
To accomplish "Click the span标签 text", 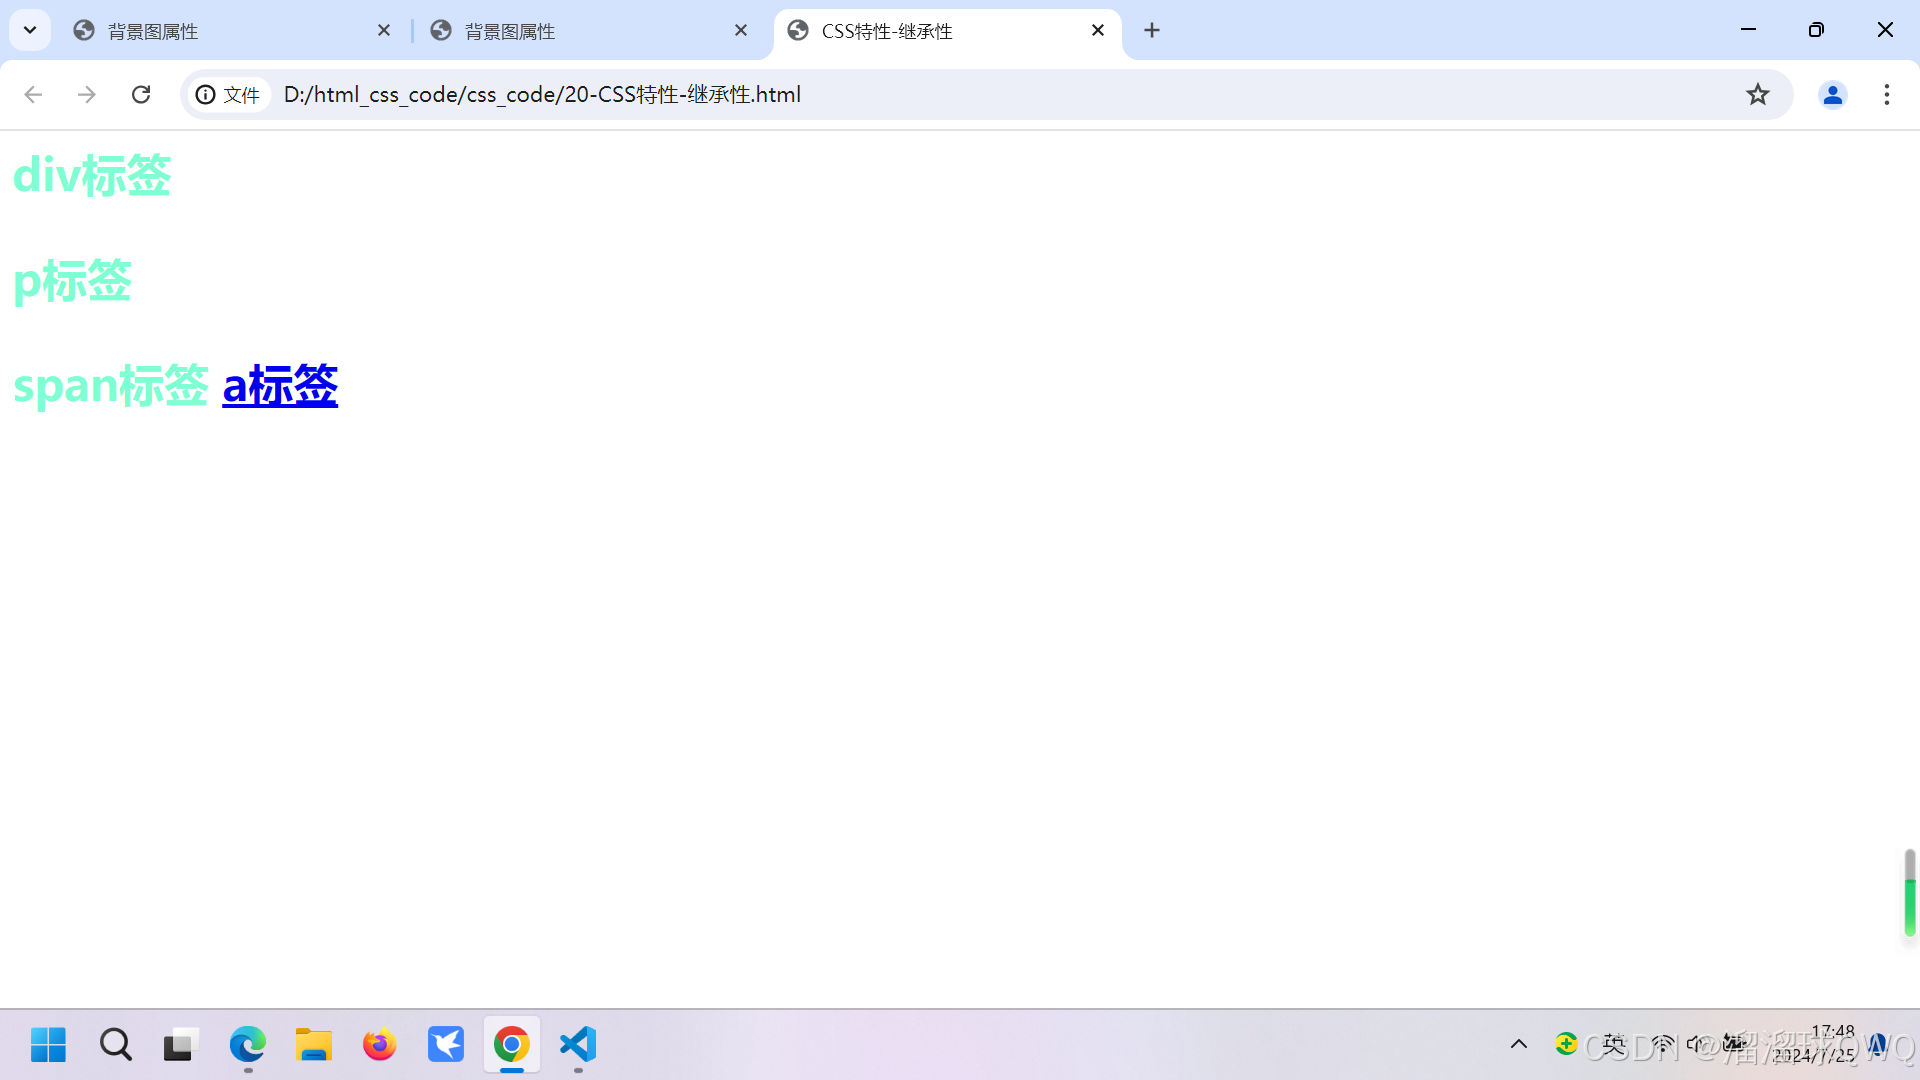I will 110,386.
